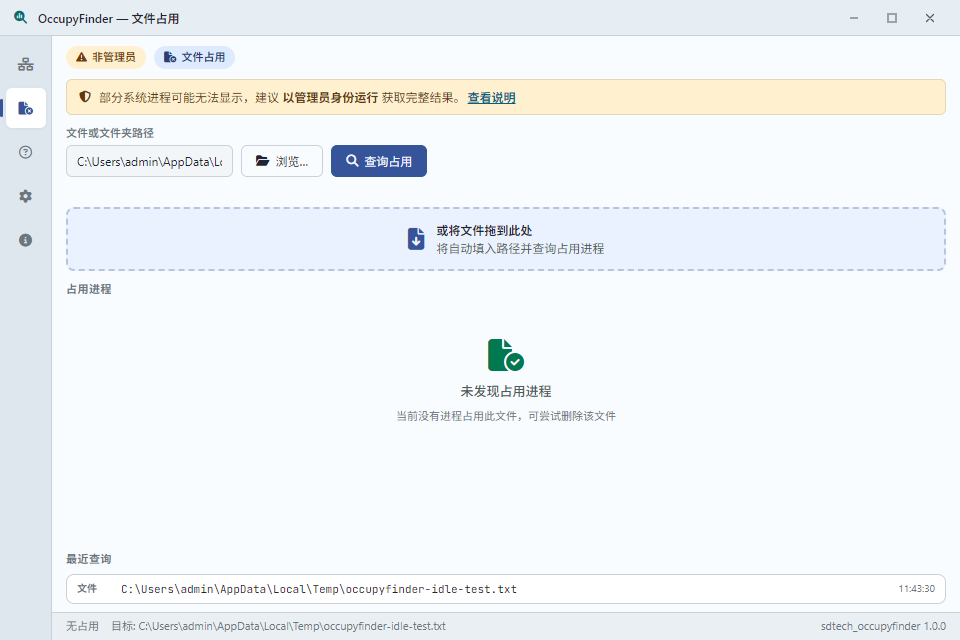The image size is (960, 640).
Task: Click the 查询占用 button
Action: click(379, 161)
